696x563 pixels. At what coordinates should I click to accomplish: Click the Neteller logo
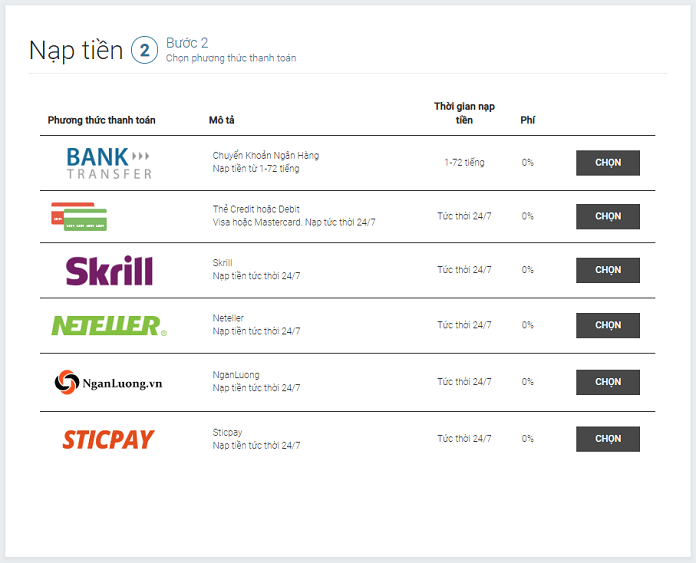coord(109,325)
